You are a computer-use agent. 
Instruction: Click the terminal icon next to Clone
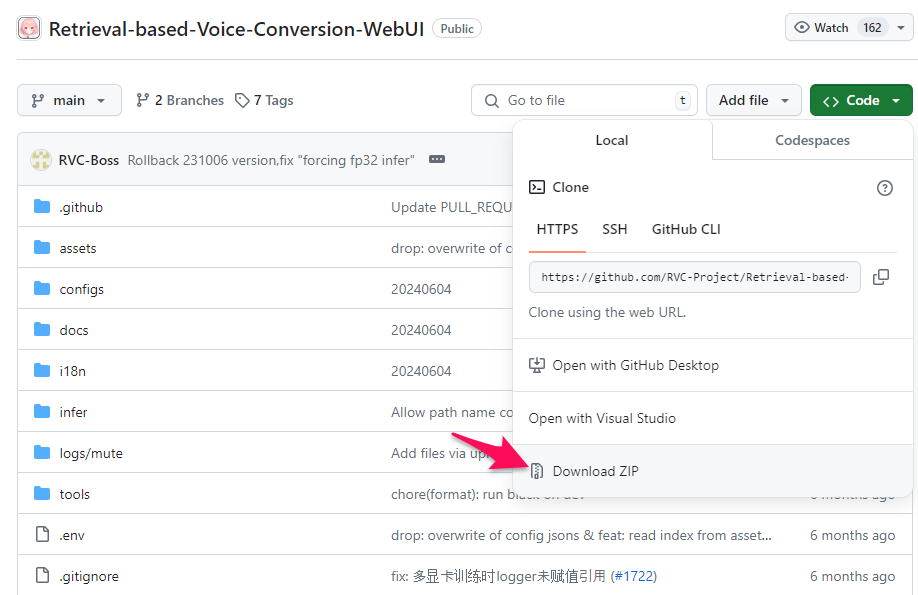click(x=537, y=187)
